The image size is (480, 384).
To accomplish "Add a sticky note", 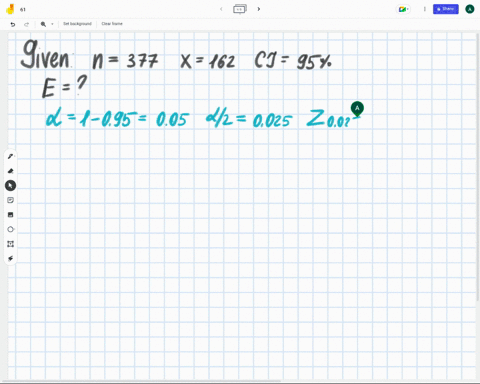I will [10, 200].
